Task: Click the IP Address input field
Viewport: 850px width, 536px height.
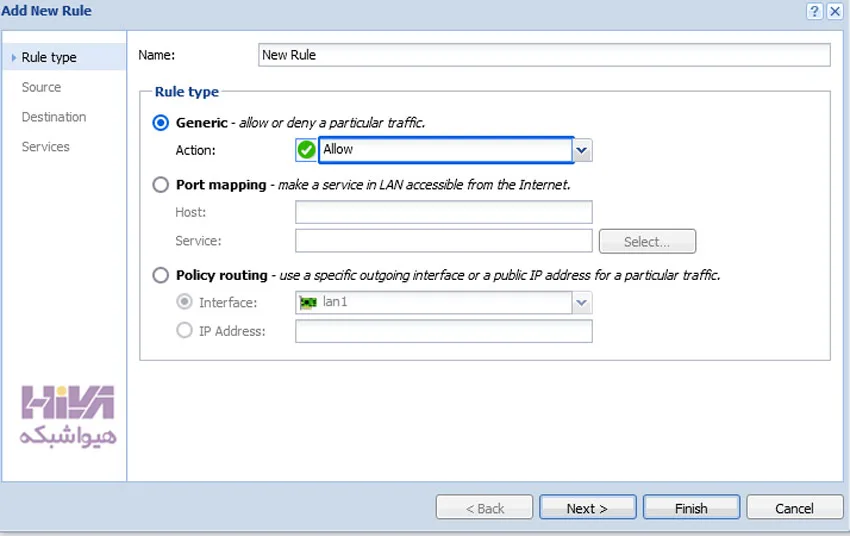Action: [443, 331]
